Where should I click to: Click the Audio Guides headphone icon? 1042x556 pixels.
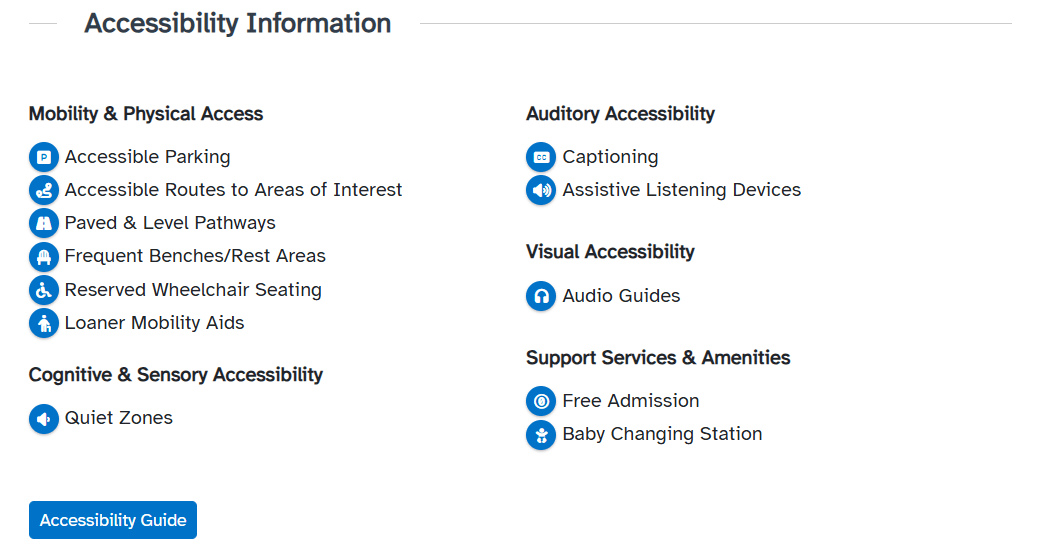(x=541, y=296)
